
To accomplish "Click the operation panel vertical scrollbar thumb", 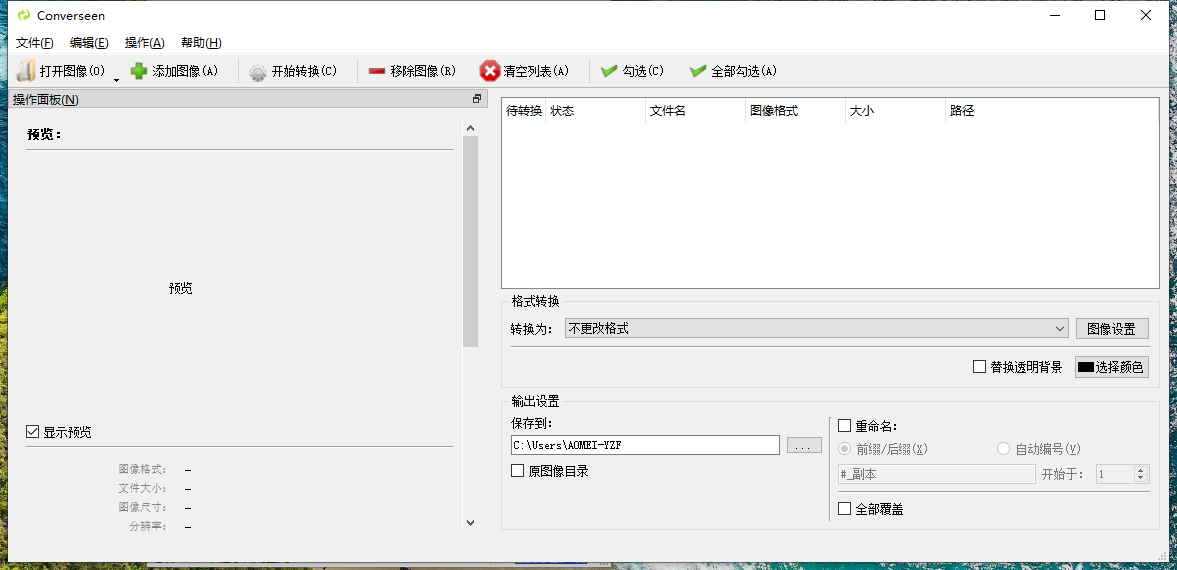I will 471,242.
